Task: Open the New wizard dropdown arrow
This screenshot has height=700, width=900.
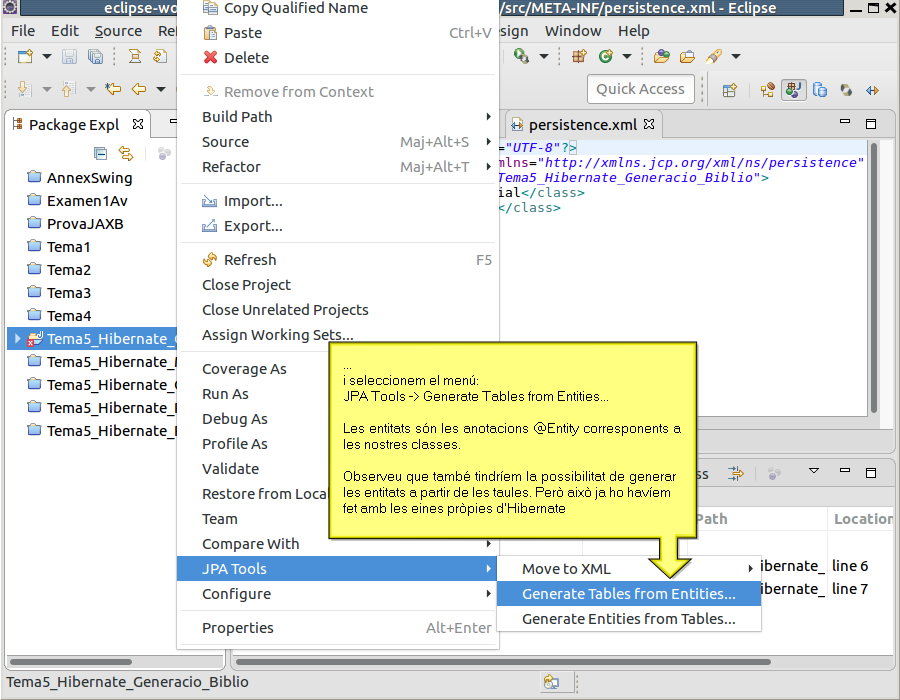Action: pyautogui.click(x=47, y=56)
